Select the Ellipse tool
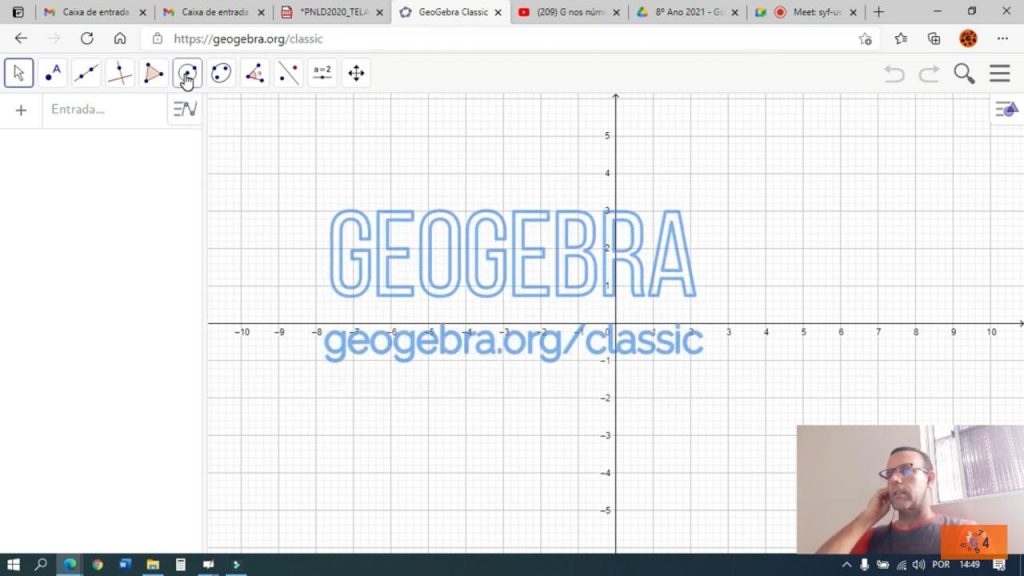The height and width of the screenshot is (576, 1024). click(x=221, y=73)
